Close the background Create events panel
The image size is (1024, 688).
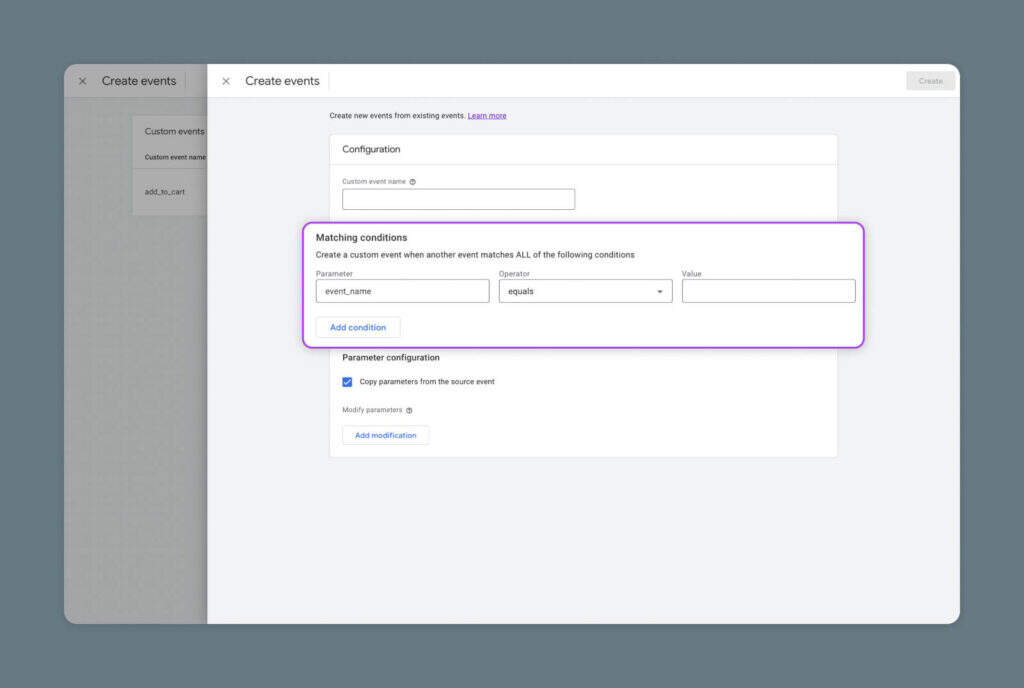coord(83,81)
